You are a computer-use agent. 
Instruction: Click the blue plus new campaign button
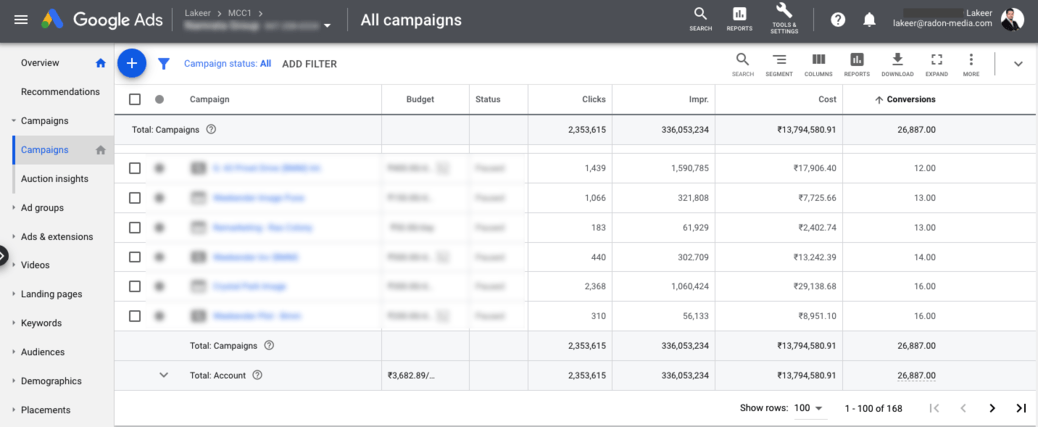[x=132, y=64]
